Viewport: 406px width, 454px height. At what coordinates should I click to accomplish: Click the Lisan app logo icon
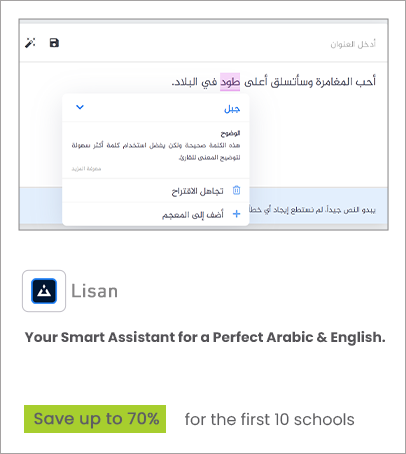[44, 291]
